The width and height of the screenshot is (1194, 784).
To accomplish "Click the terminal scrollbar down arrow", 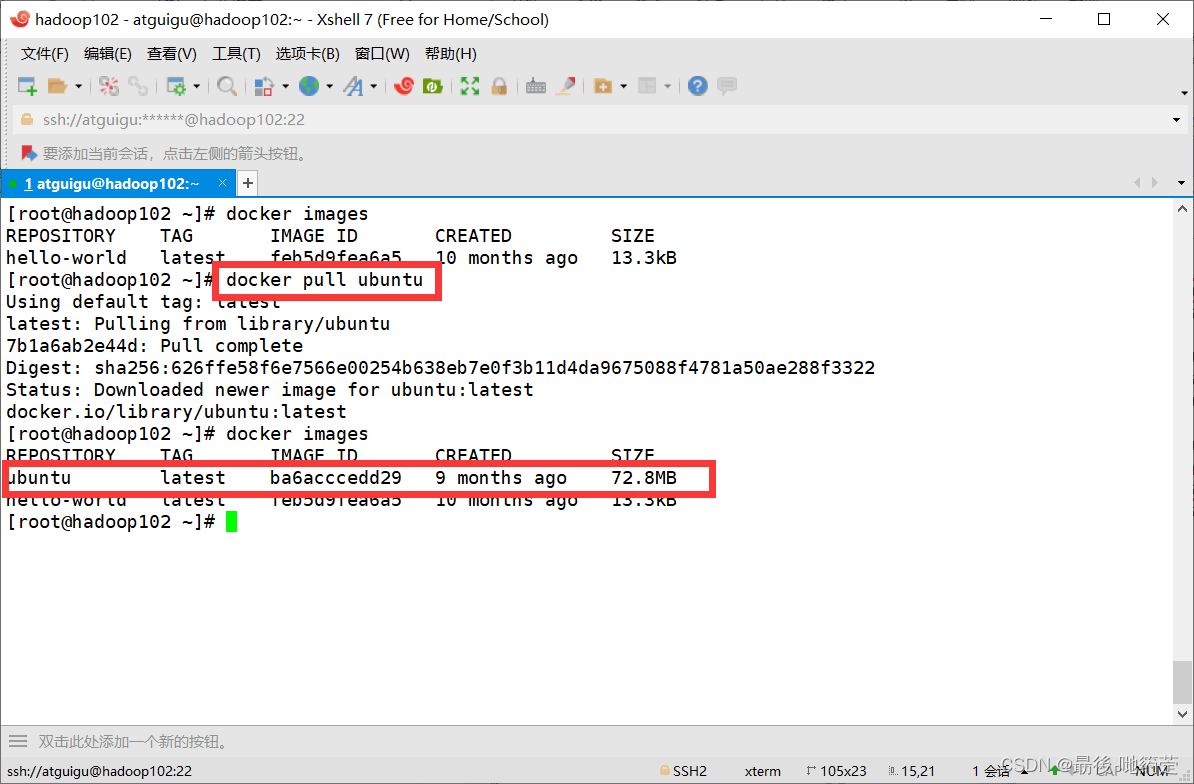I will click(1182, 714).
